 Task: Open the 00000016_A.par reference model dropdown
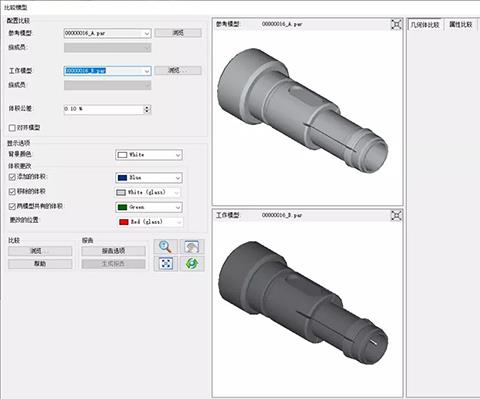147,33
